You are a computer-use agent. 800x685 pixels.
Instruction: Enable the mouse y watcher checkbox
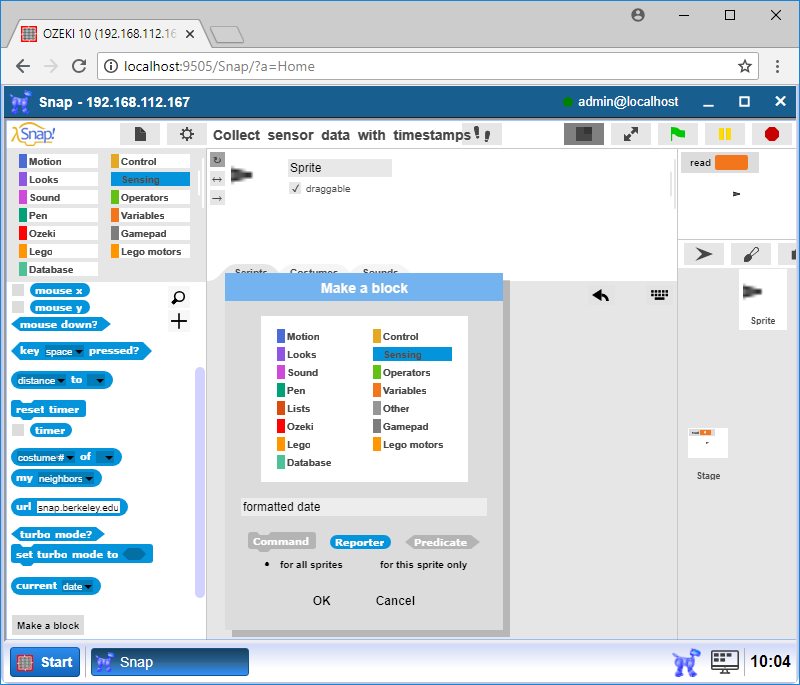click(x=18, y=307)
